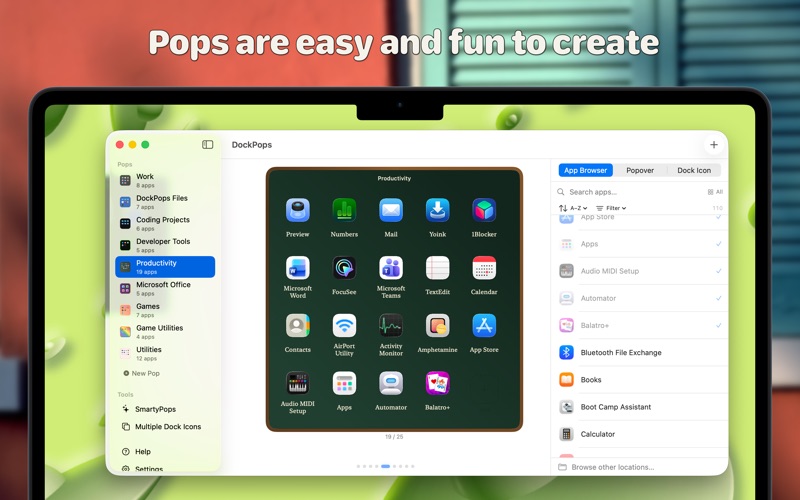Click the search magnifier icon

click(561, 192)
